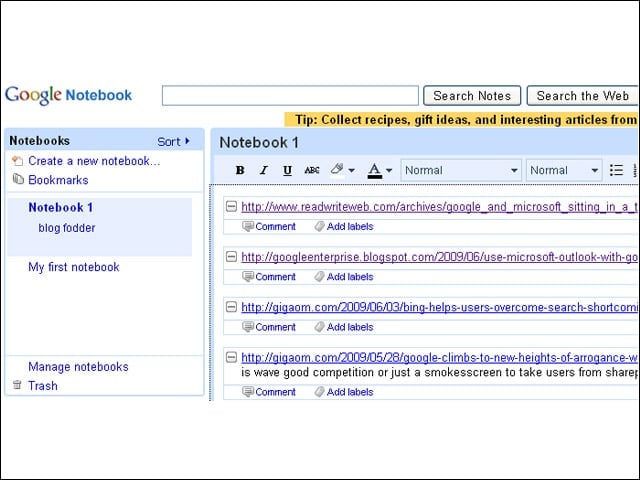Click label tag icon on bing-helps-users note

pyautogui.click(x=320, y=327)
